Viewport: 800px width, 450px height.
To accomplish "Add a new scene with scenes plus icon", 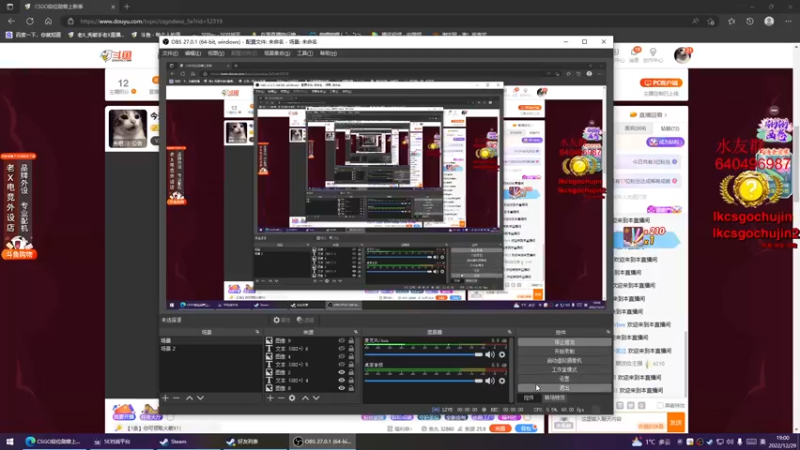I will point(165,398).
